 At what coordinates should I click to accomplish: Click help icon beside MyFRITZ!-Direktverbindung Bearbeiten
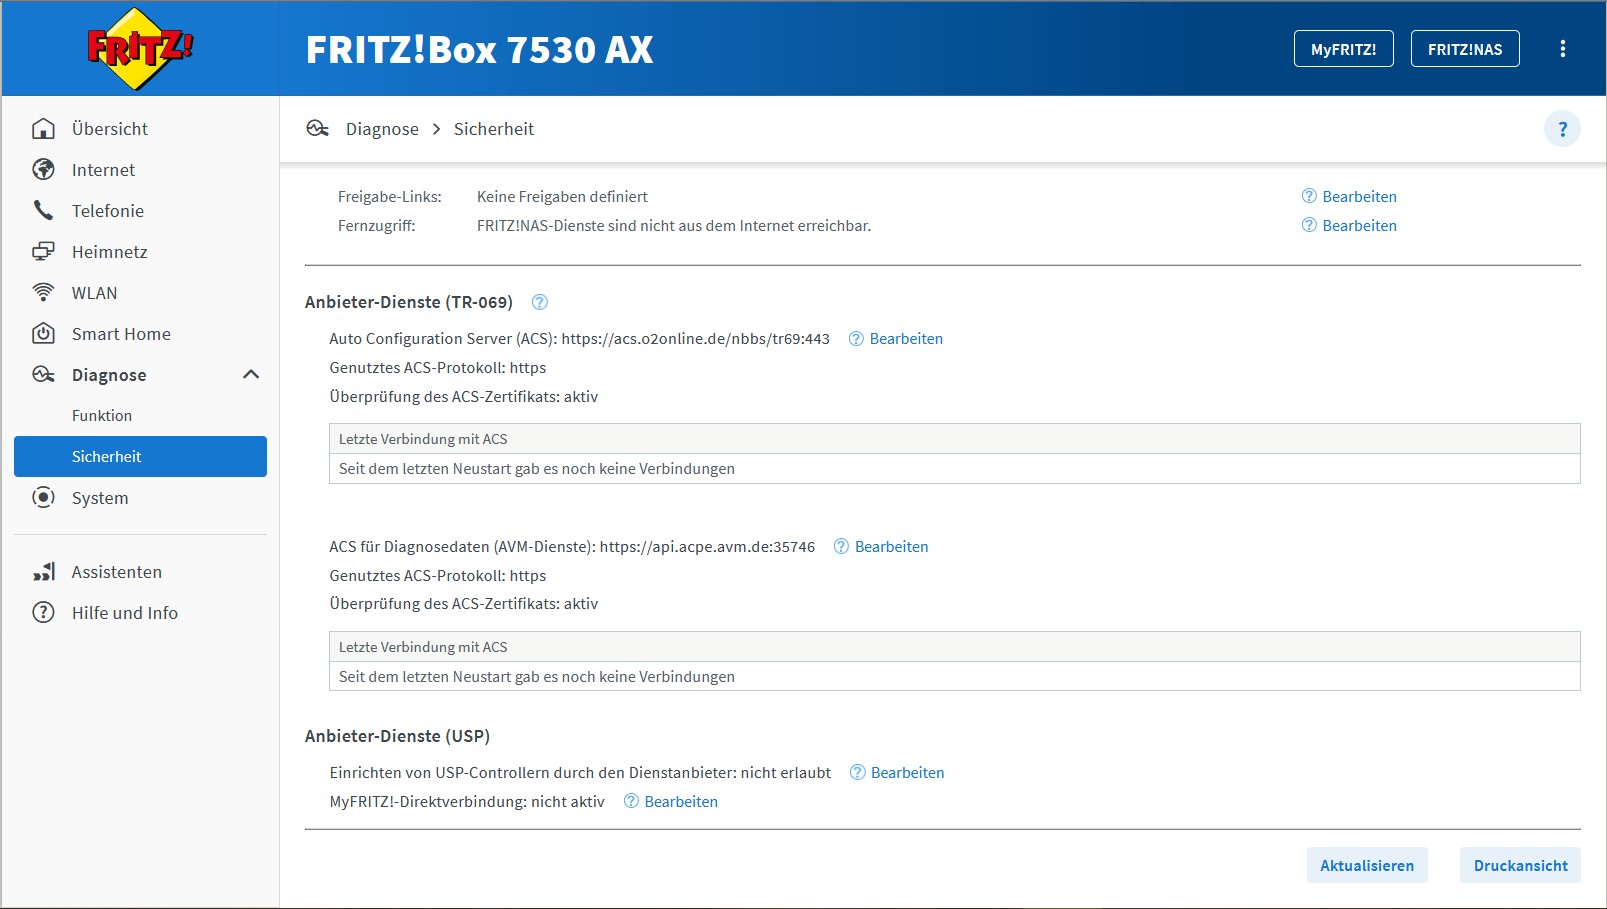click(631, 801)
